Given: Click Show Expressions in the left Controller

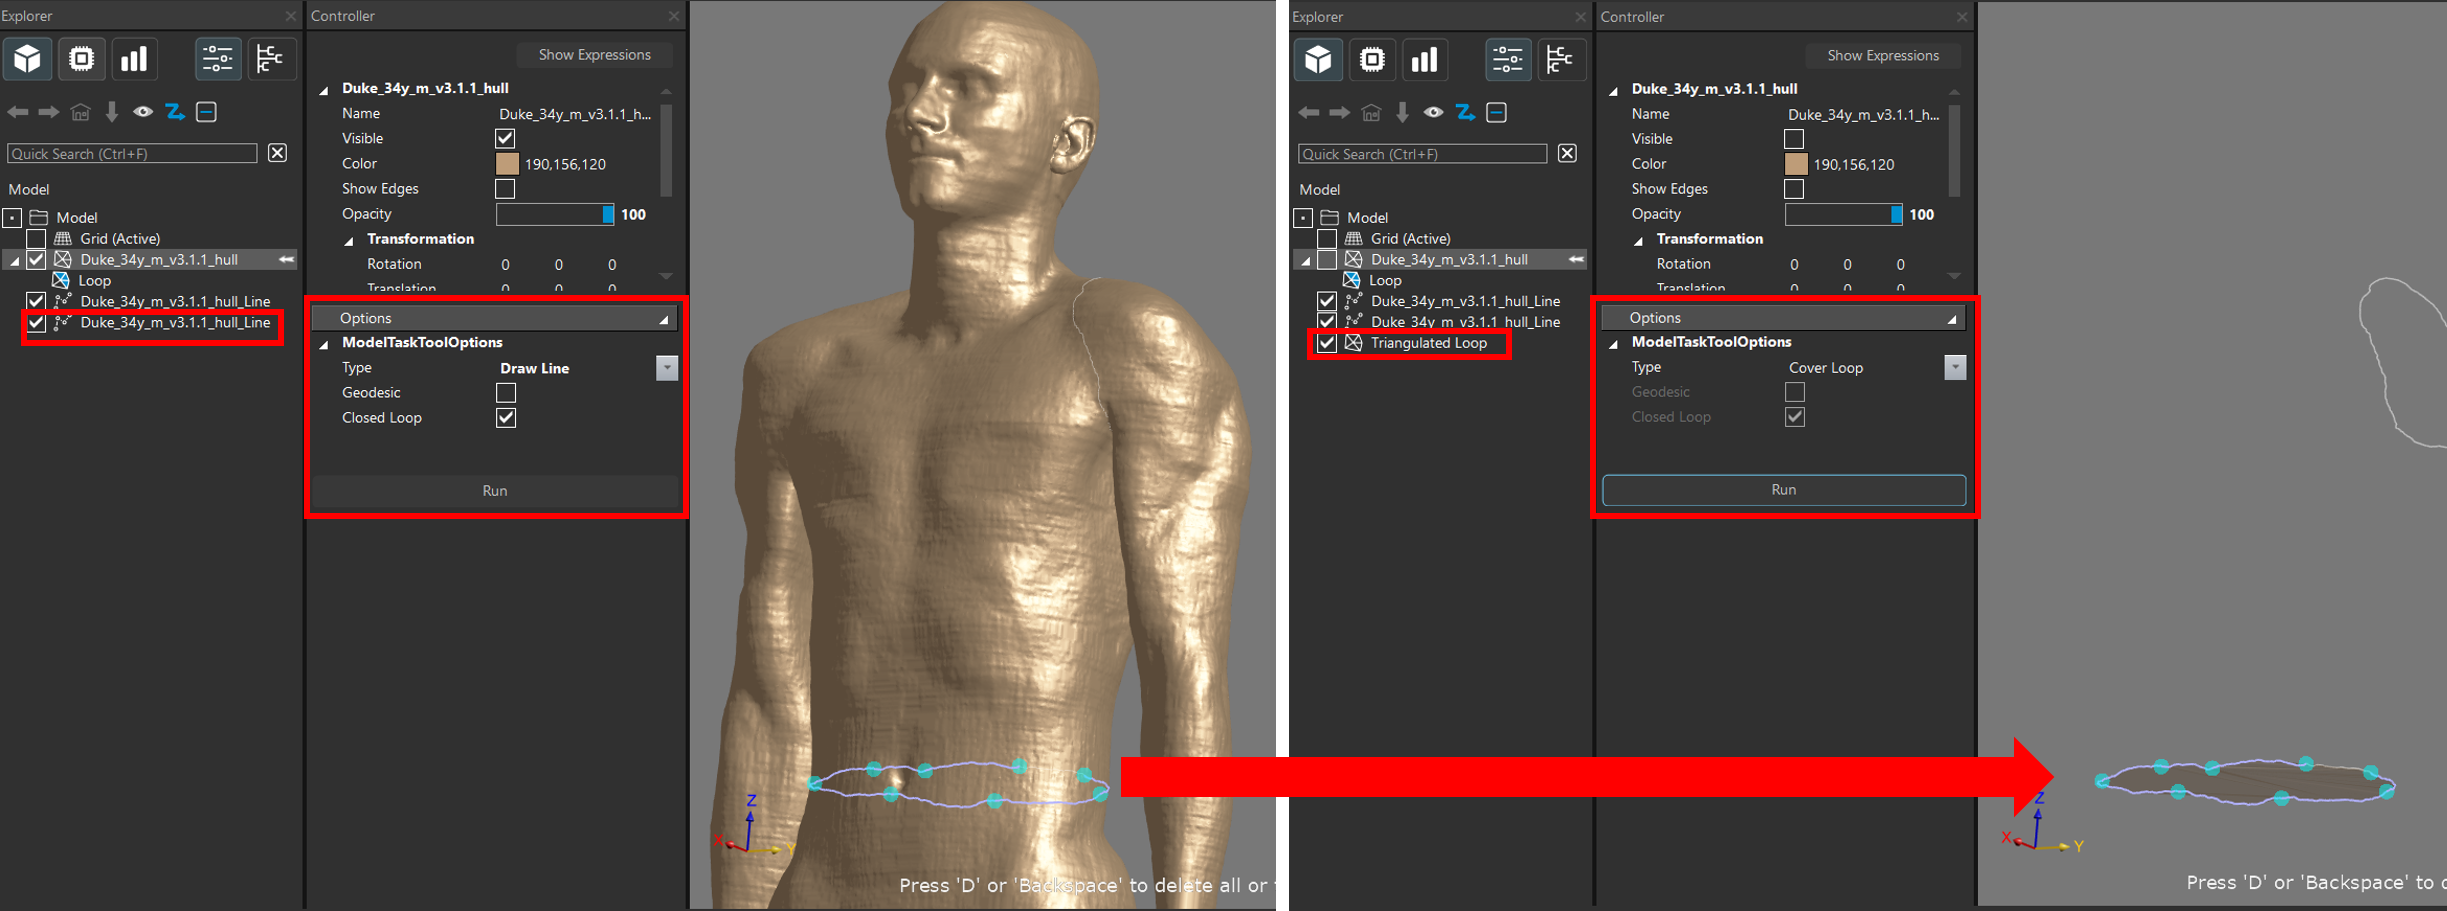Looking at the screenshot, I should pyautogui.click(x=594, y=55).
